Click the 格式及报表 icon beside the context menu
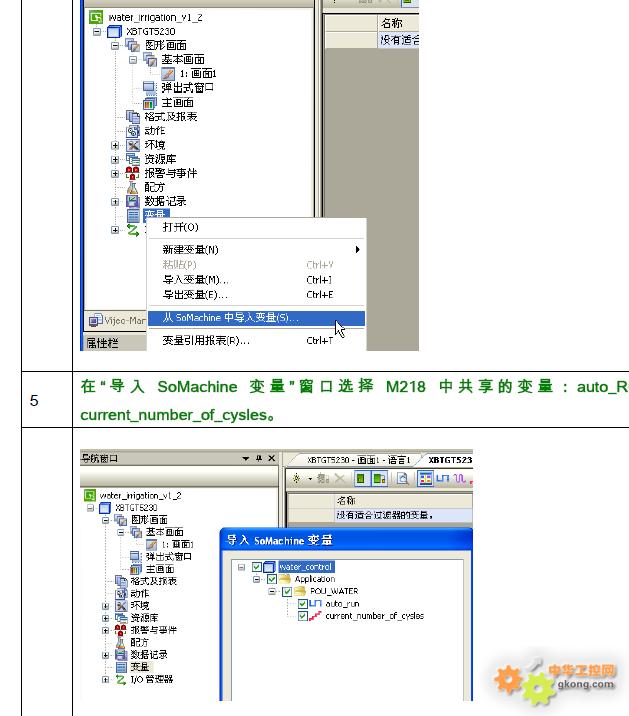This screenshot has height=716, width=629. pos(133,117)
